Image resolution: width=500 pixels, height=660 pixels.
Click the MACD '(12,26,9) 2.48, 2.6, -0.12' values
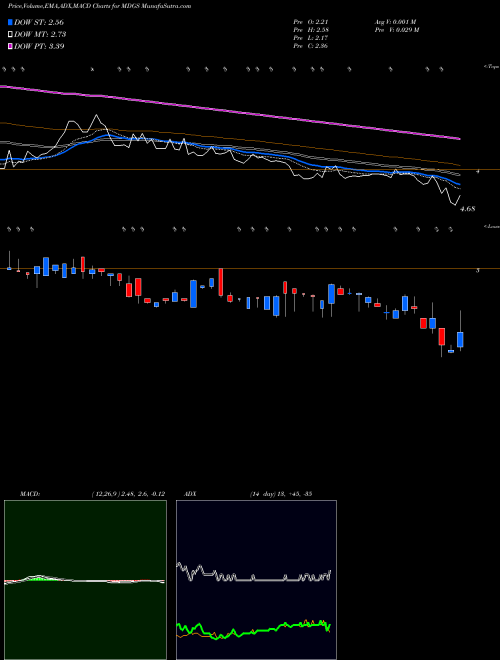[x=128, y=494]
